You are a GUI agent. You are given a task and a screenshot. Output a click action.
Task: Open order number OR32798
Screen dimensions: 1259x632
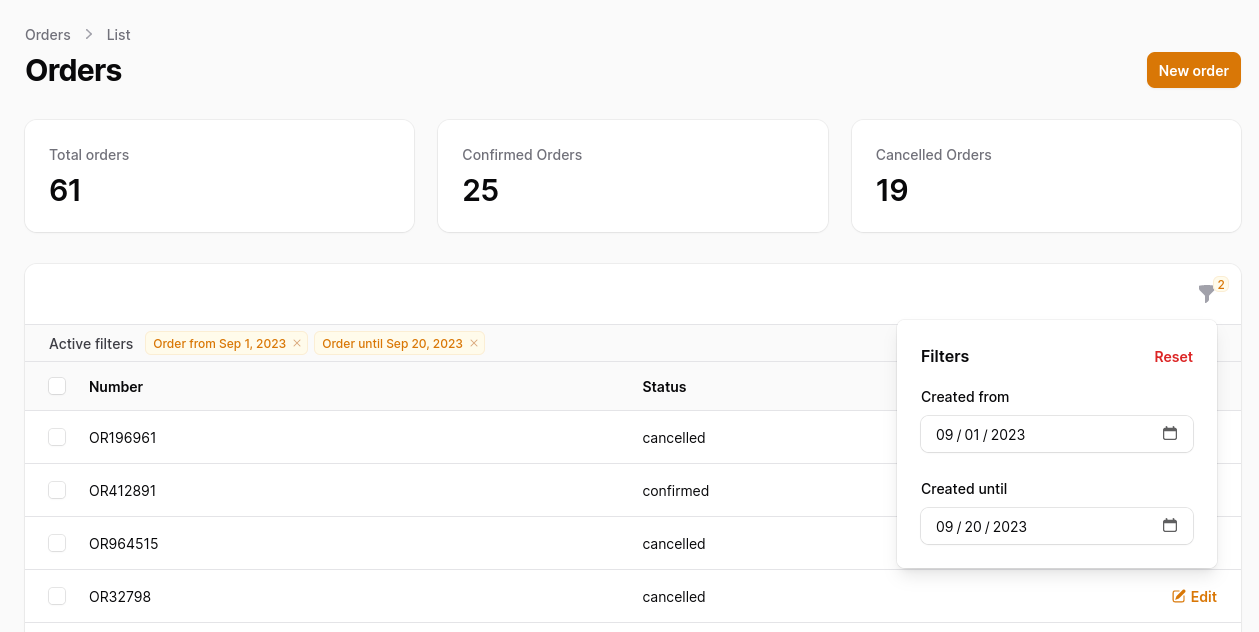120,597
